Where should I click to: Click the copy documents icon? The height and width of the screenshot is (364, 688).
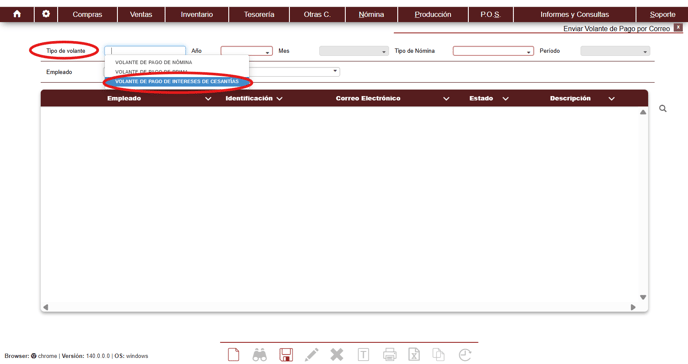coord(438,354)
